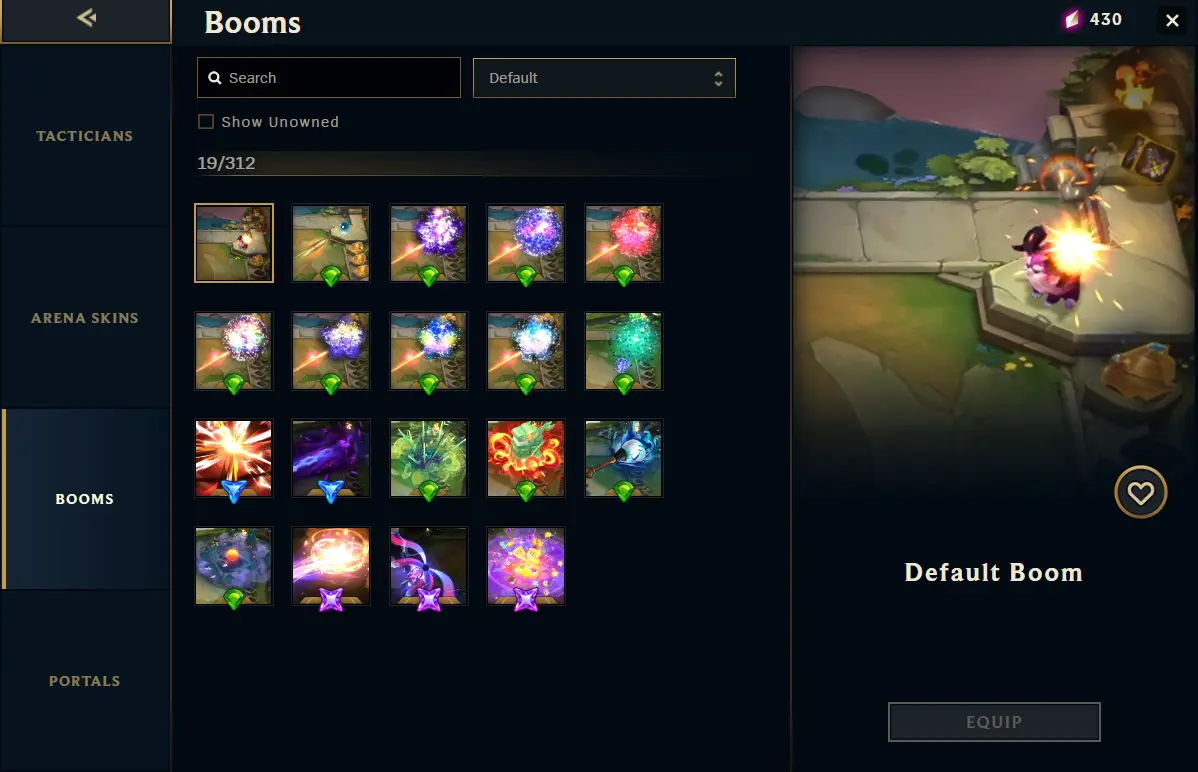Click the magnifier icon in search box
The height and width of the screenshot is (772, 1198).
[x=215, y=78]
